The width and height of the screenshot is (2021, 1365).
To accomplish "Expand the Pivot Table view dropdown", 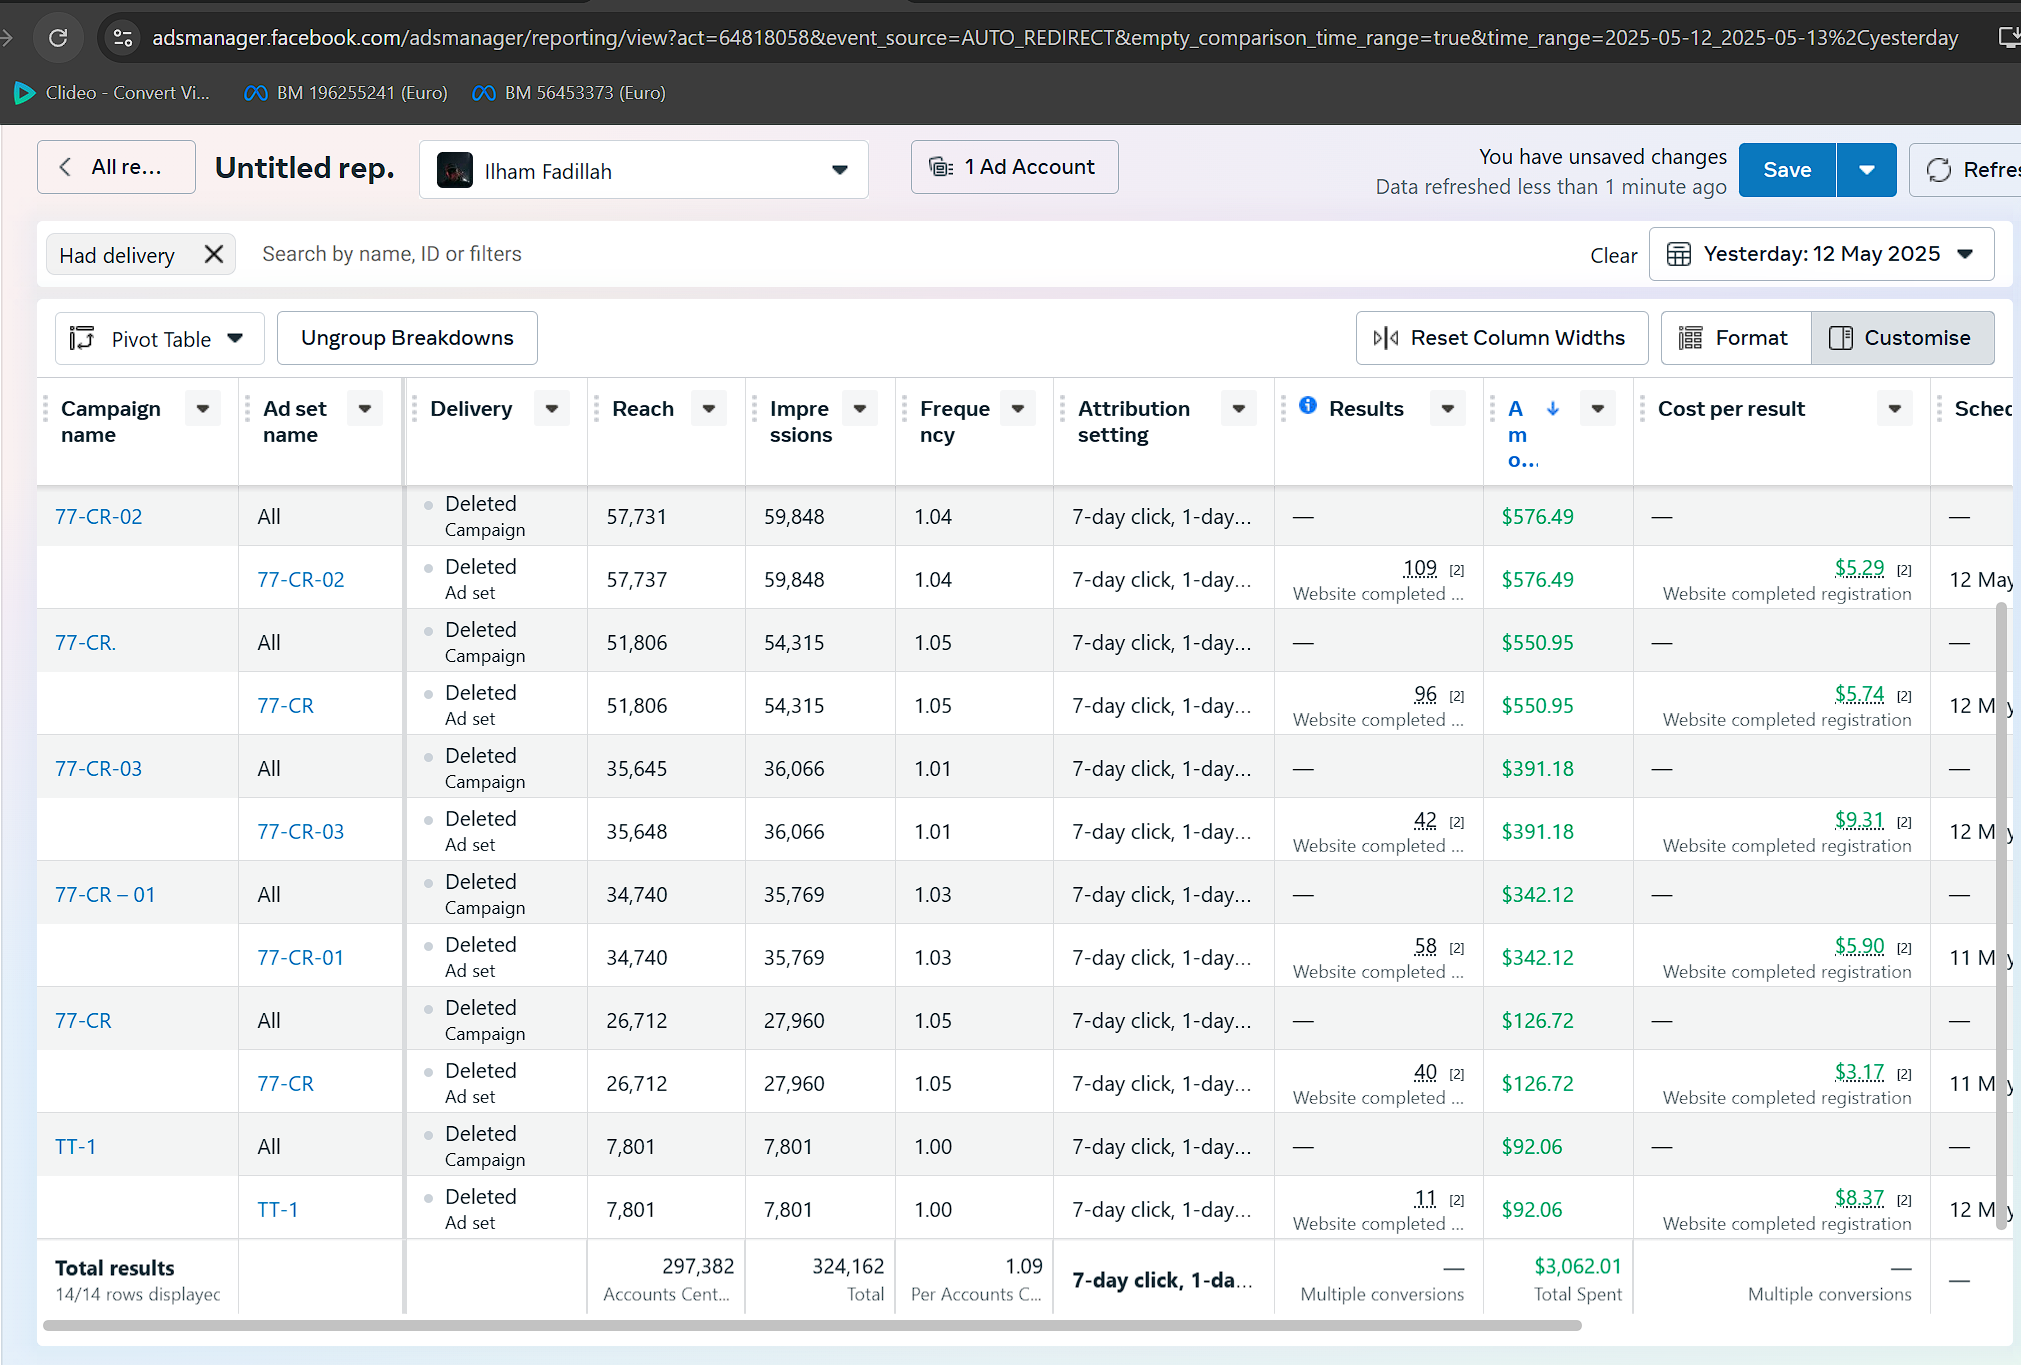I will click(x=160, y=339).
